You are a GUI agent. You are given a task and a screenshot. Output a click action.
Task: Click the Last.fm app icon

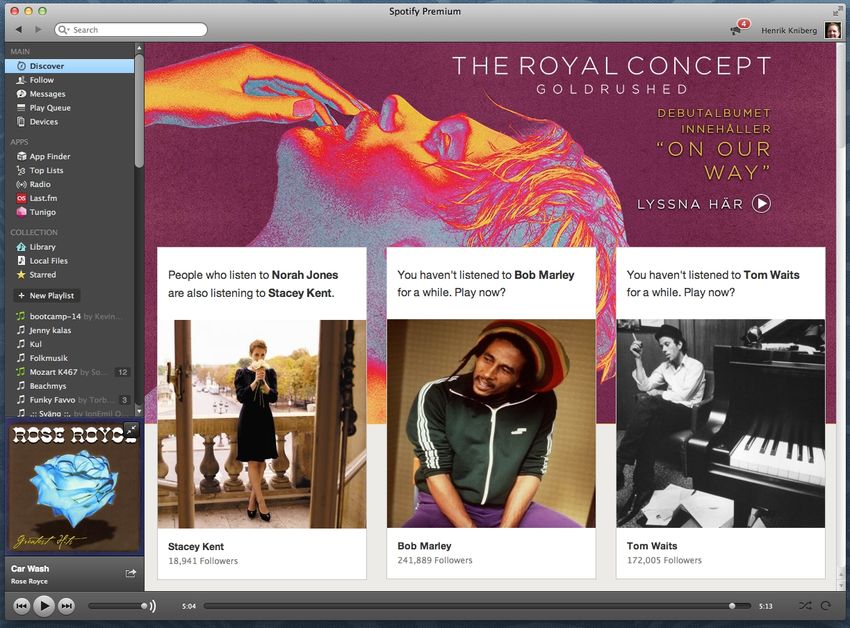click(21, 198)
